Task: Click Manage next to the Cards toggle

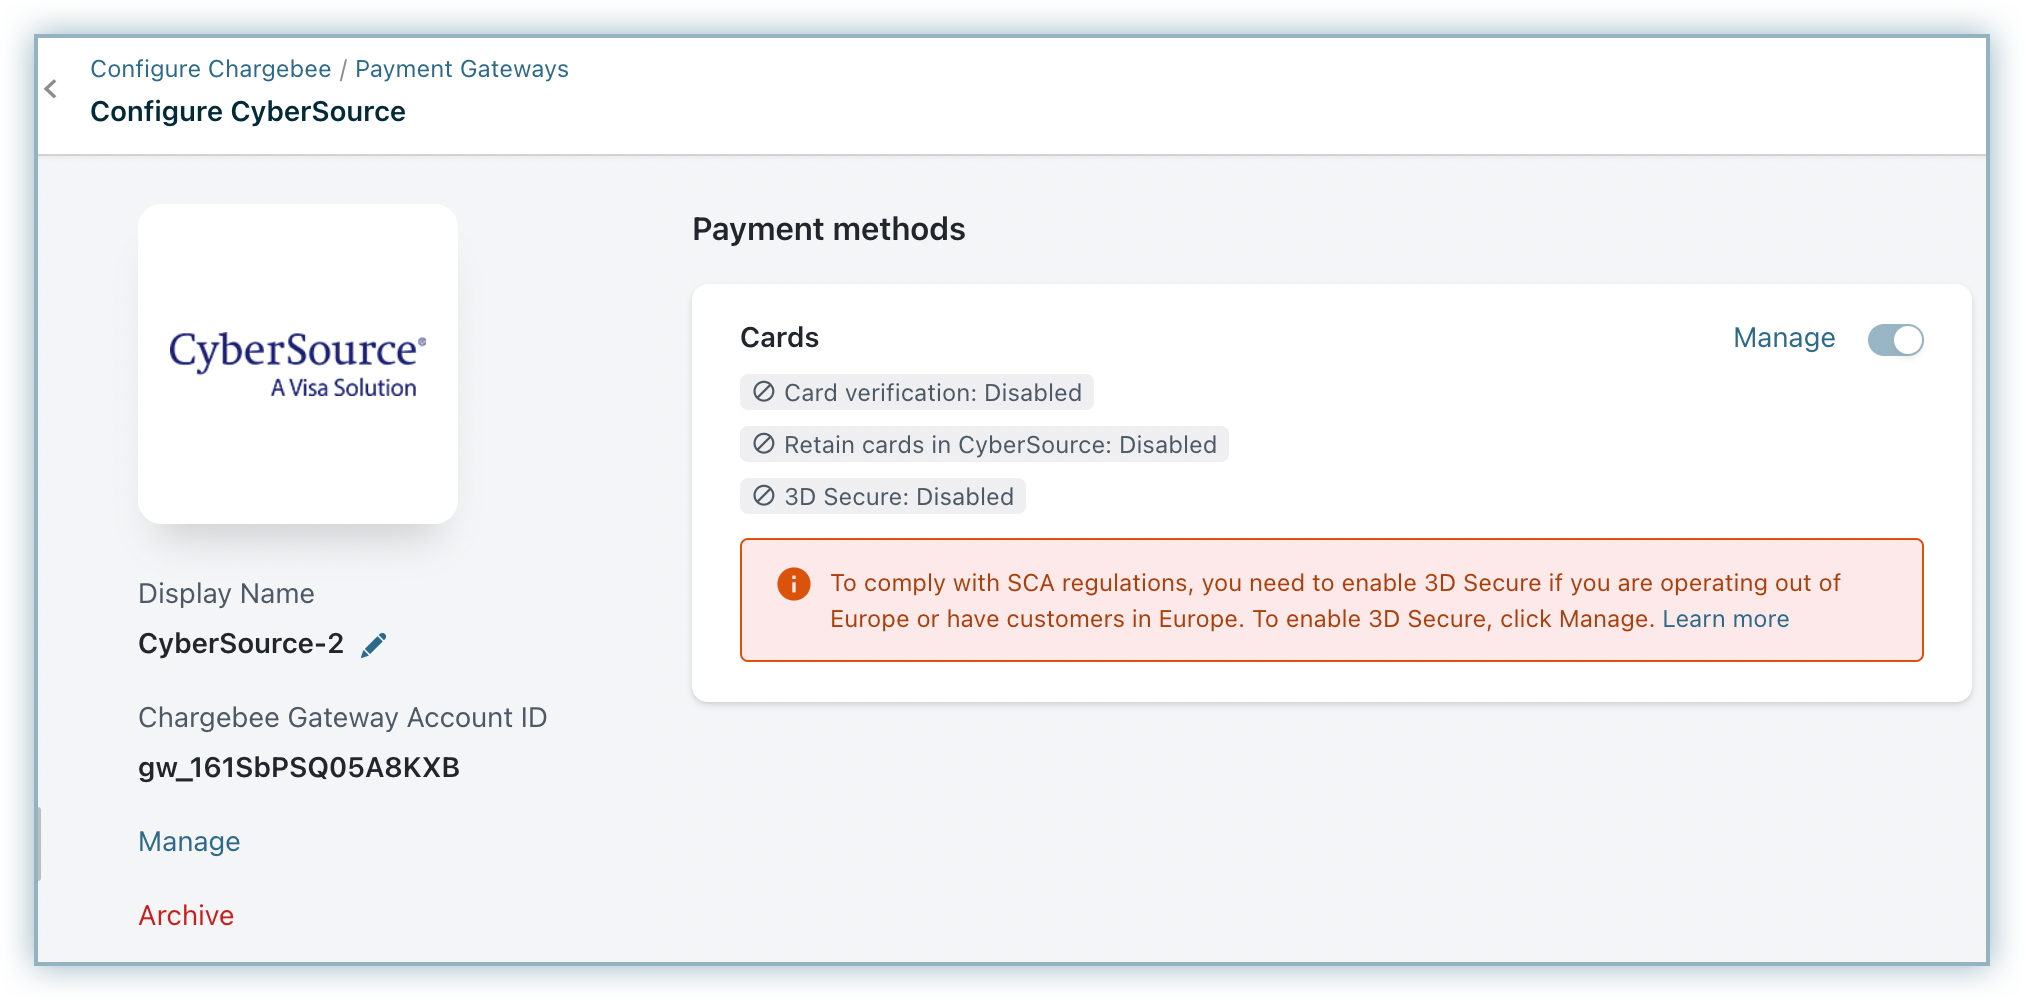Action: coord(1784,338)
